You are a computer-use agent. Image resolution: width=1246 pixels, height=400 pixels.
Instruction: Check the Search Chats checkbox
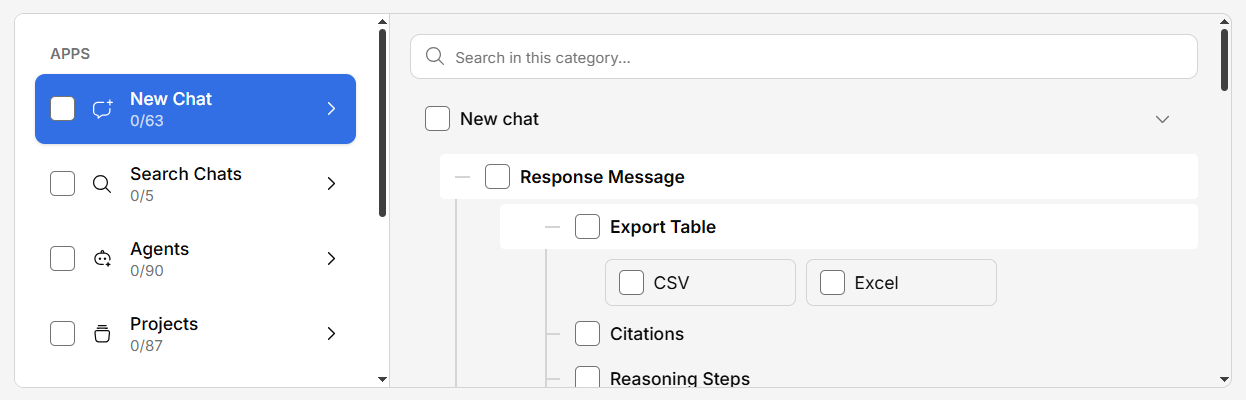[x=63, y=184]
